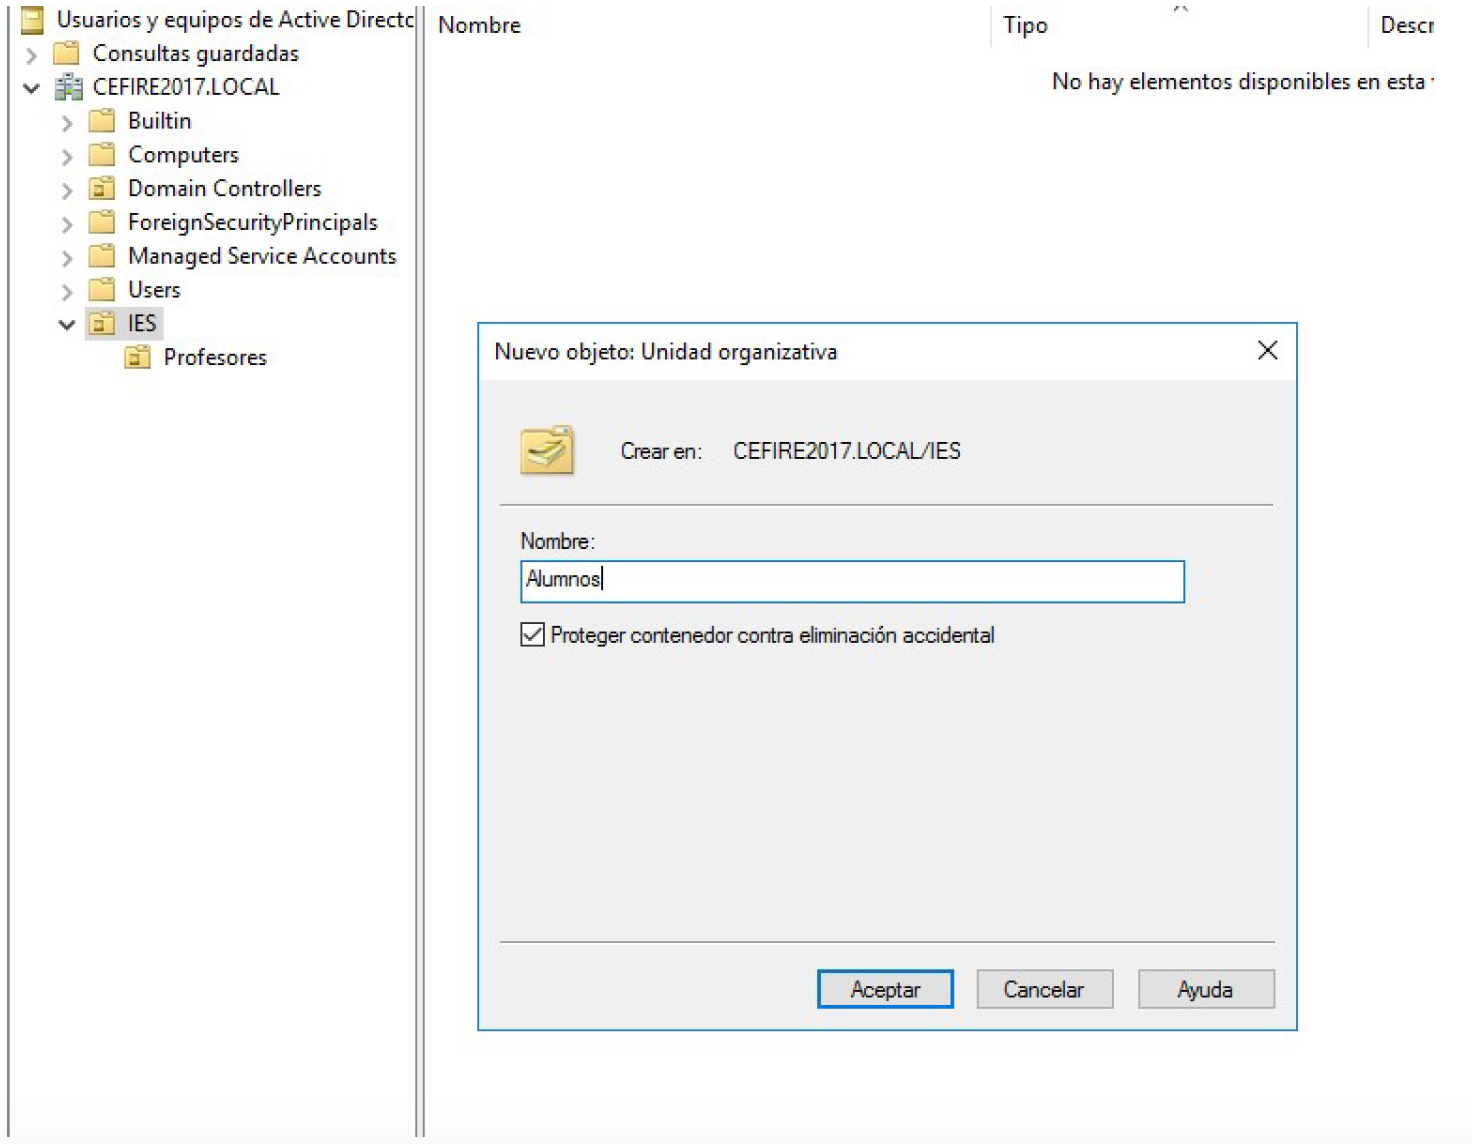Click the Cancelar button

pyautogui.click(x=1044, y=989)
